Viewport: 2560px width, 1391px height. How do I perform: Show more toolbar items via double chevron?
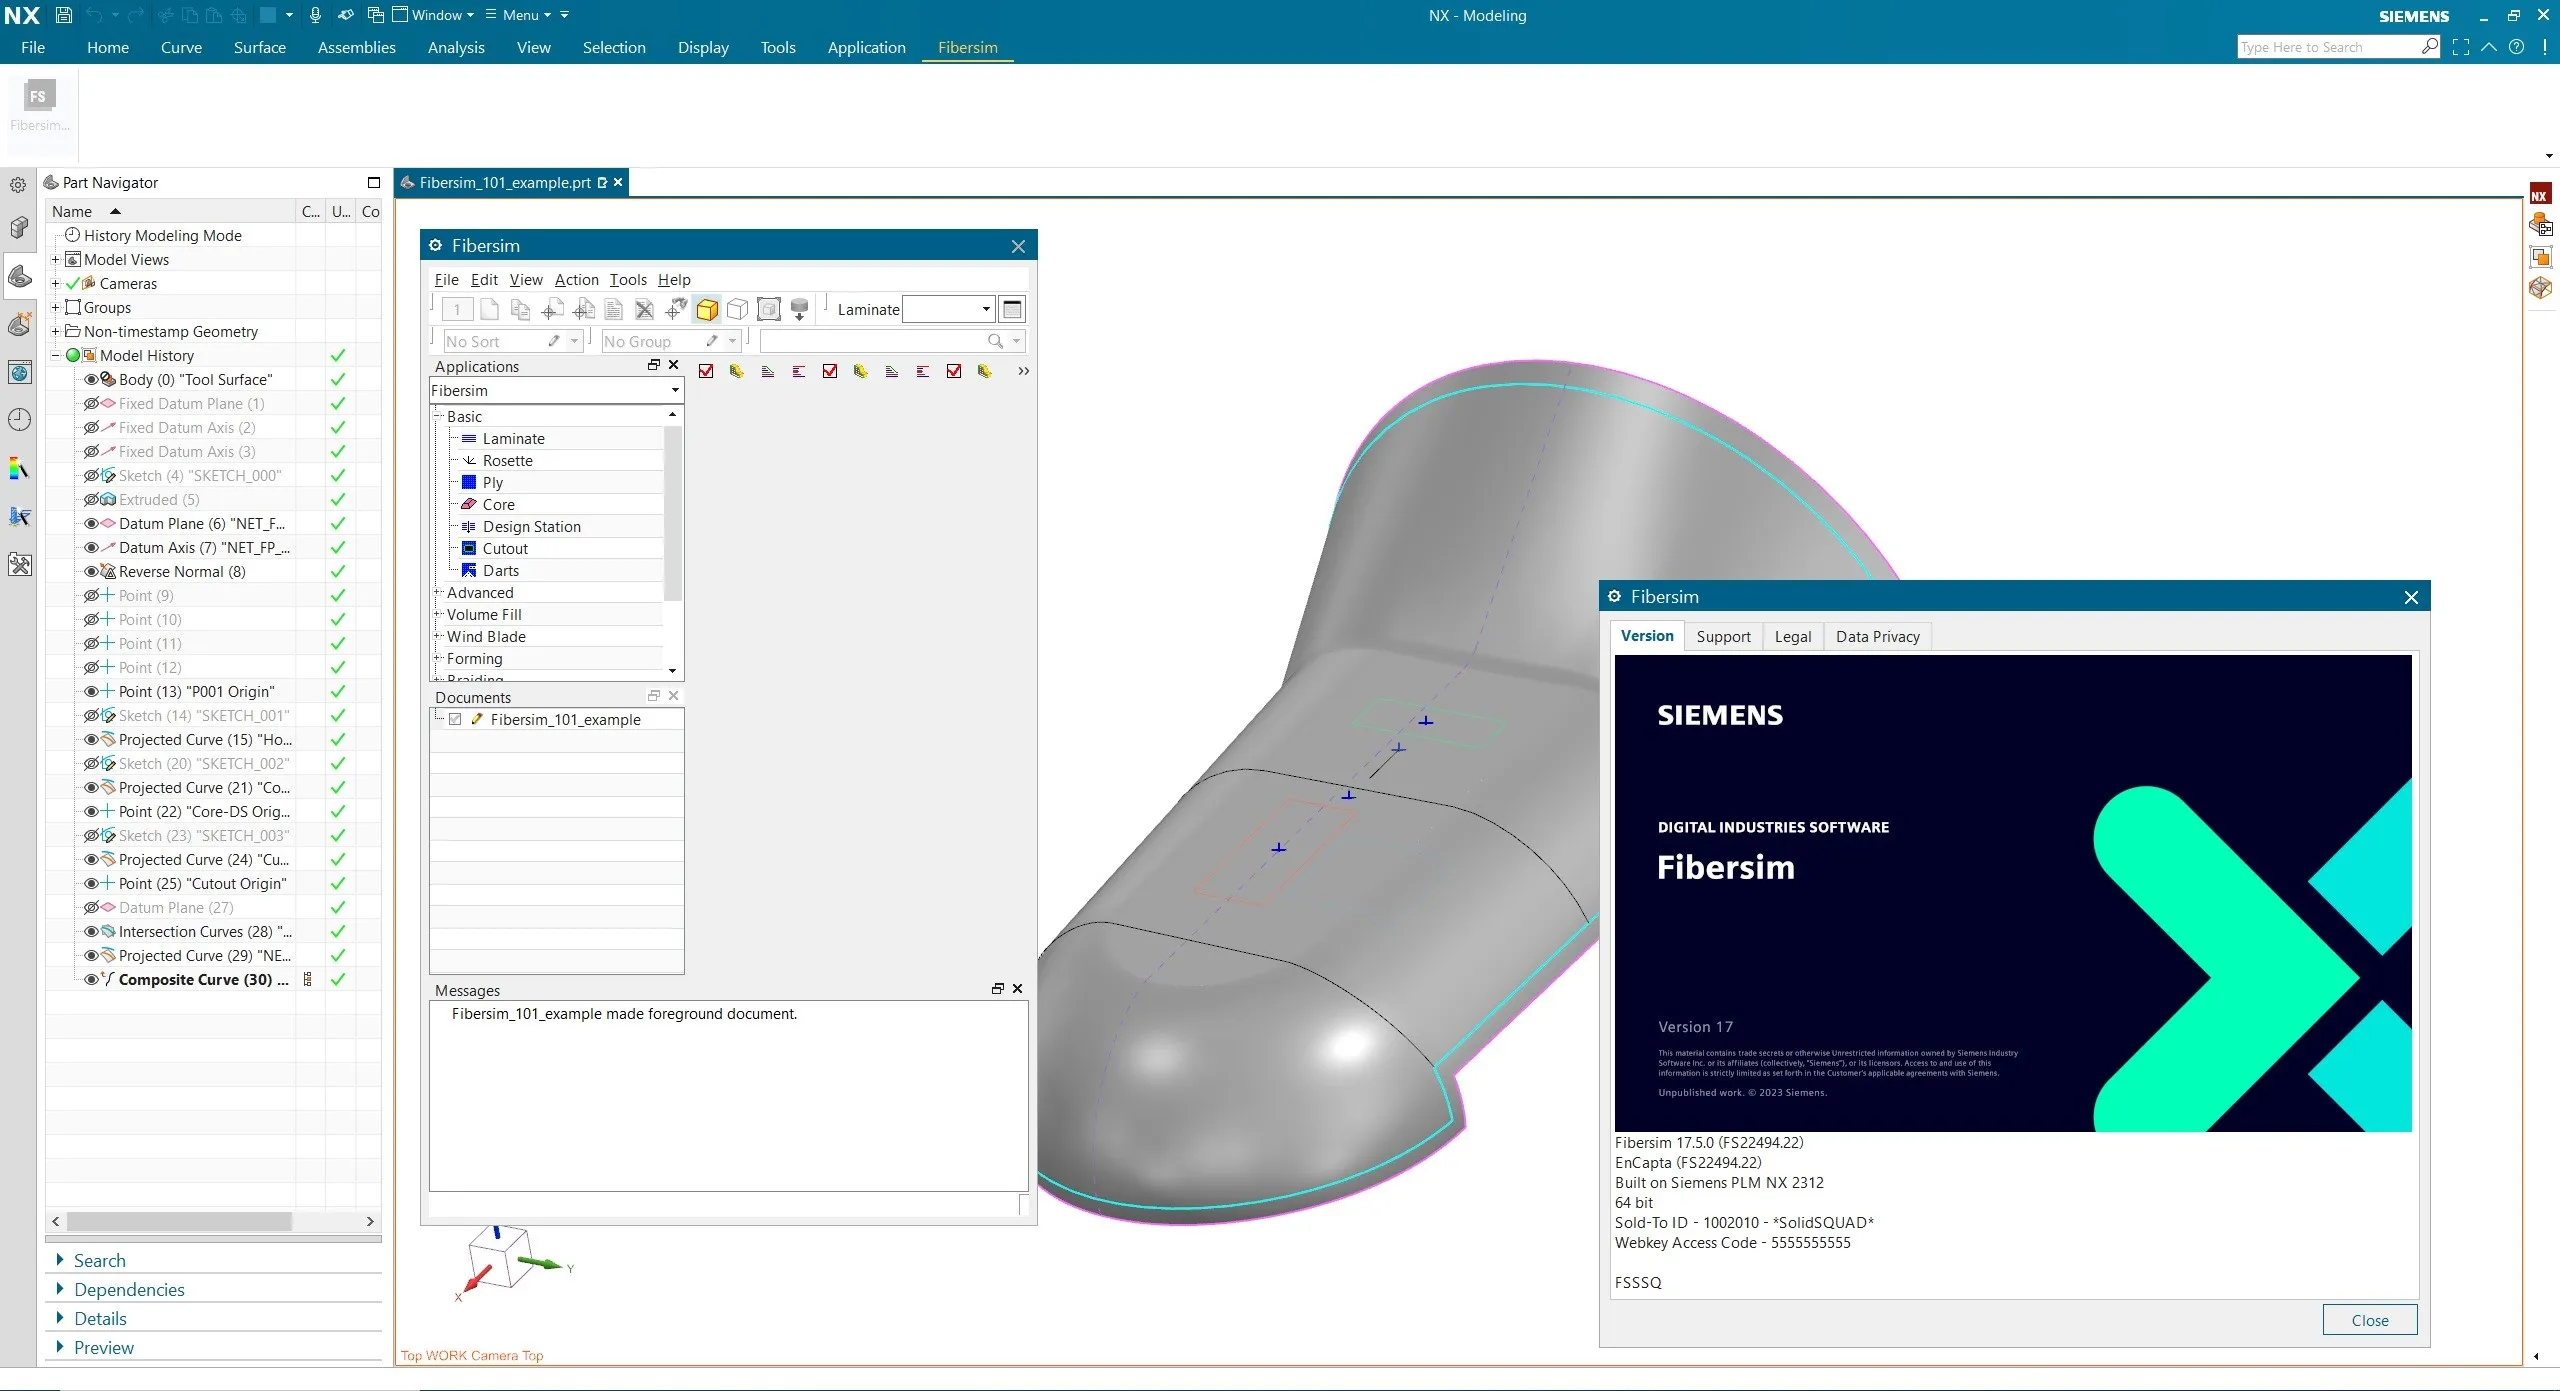click(1023, 371)
